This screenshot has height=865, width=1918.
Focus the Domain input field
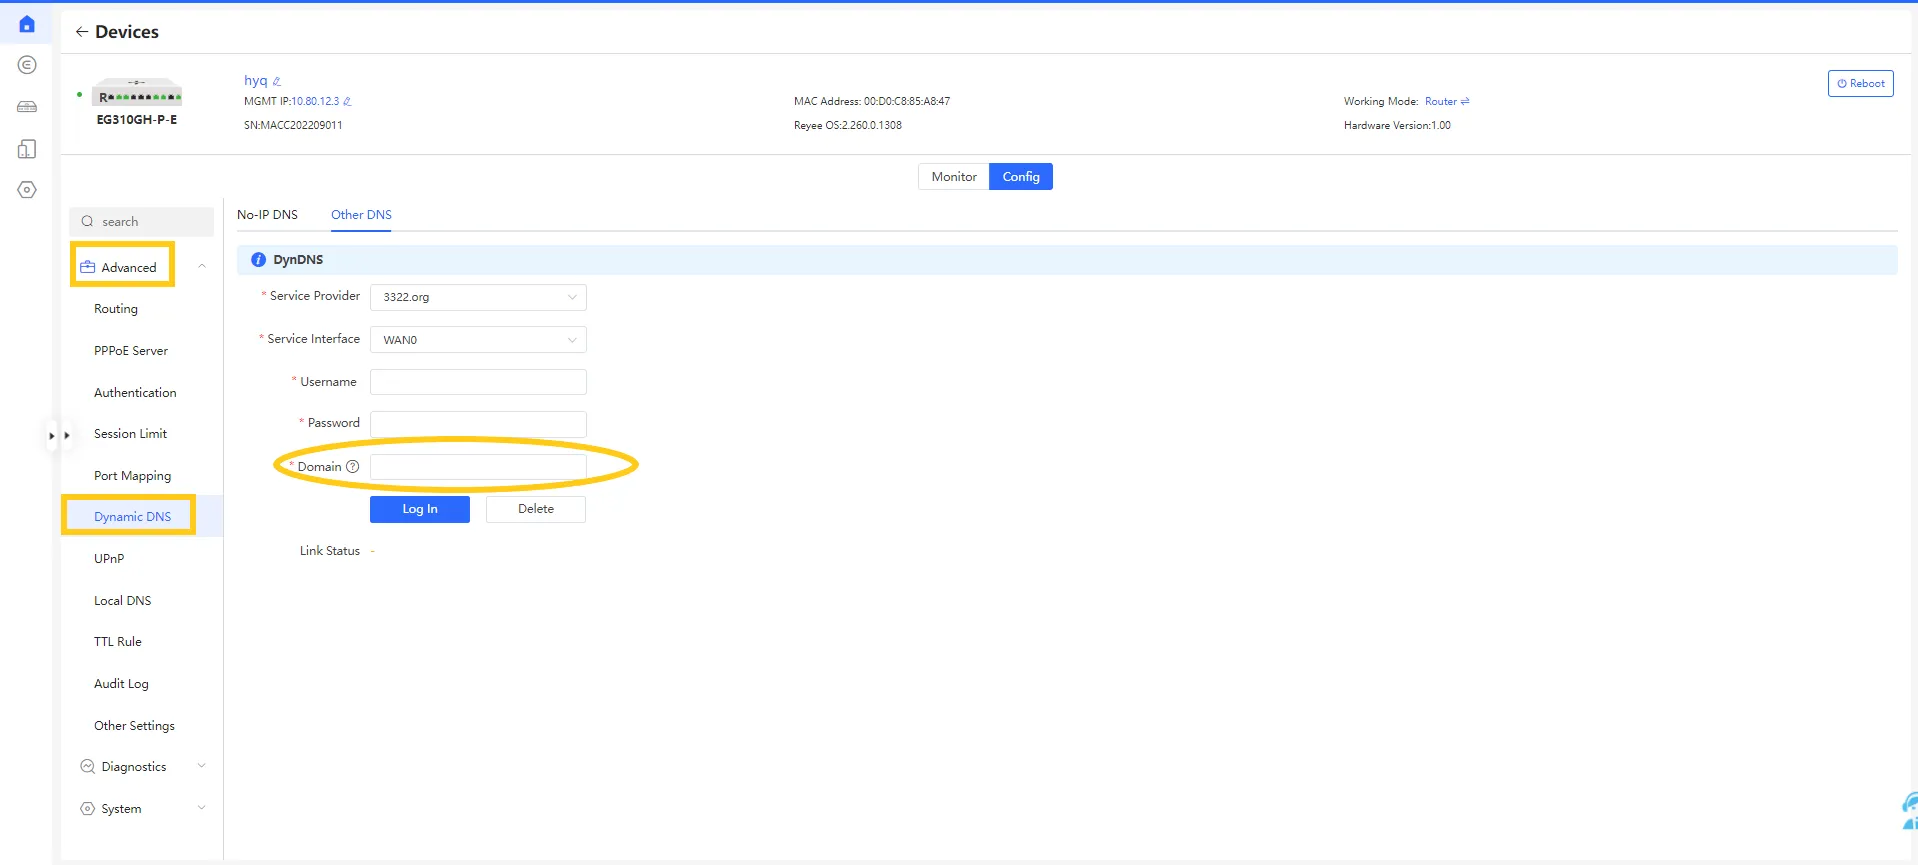[478, 467]
